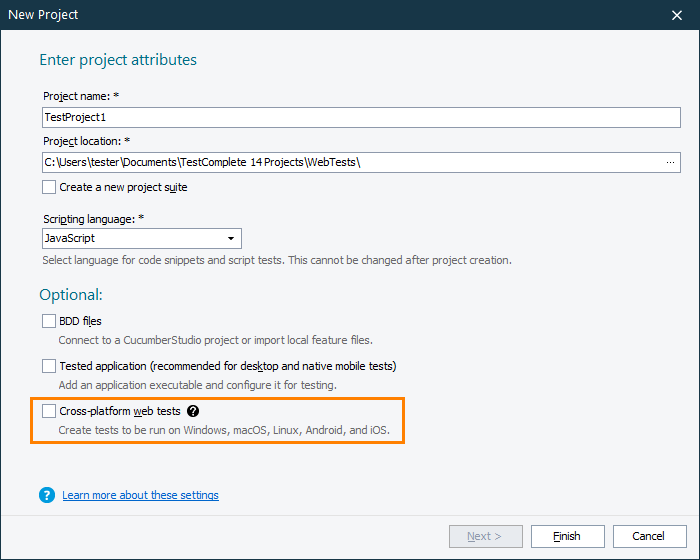
Task: Open the Scripting language JavaScript dropdown
Action: pos(141,238)
